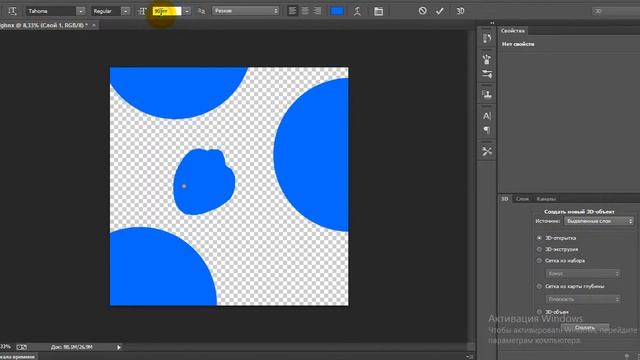Screen dimensions: 640x360
Task: Open the blue text color swatch
Action: coord(337,11)
